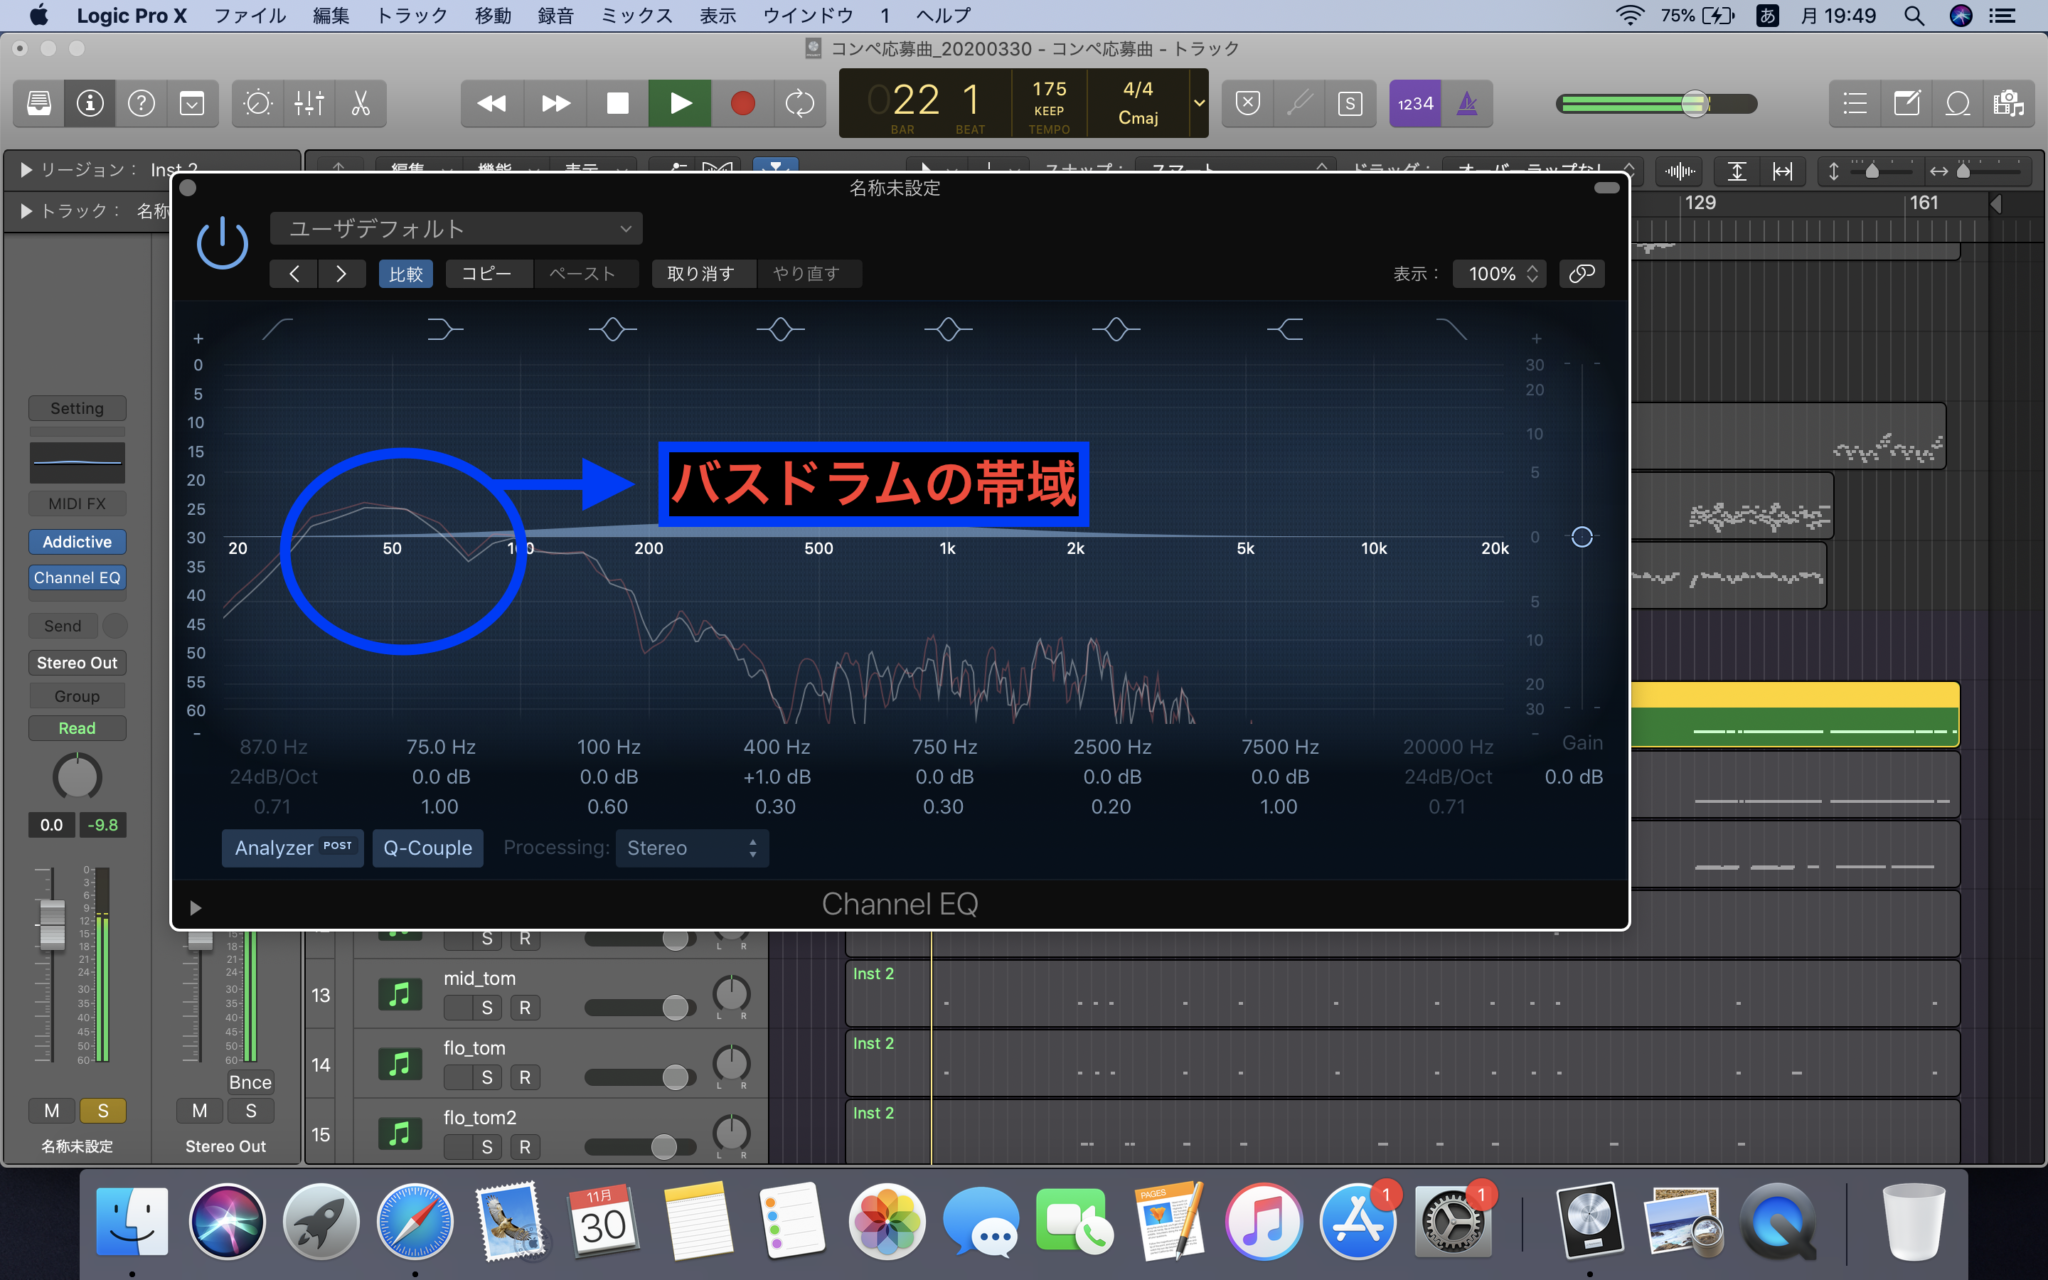
Task: Open the ユーザデフォルト preset dropdown
Action: (456, 228)
